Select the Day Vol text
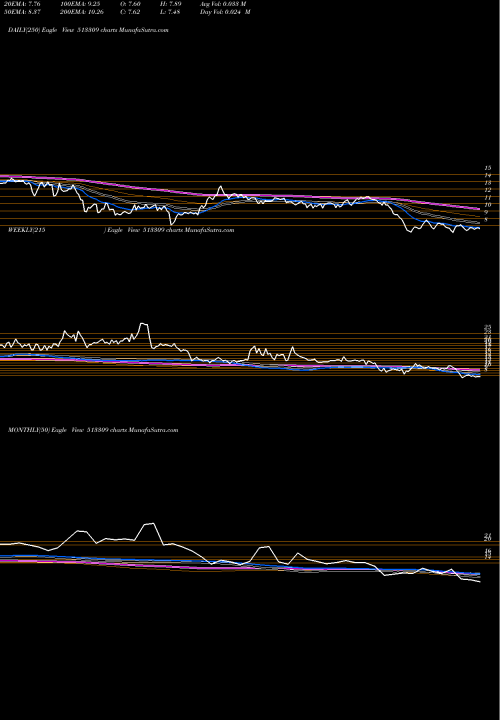 pyautogui.click(x=225, y=12)
